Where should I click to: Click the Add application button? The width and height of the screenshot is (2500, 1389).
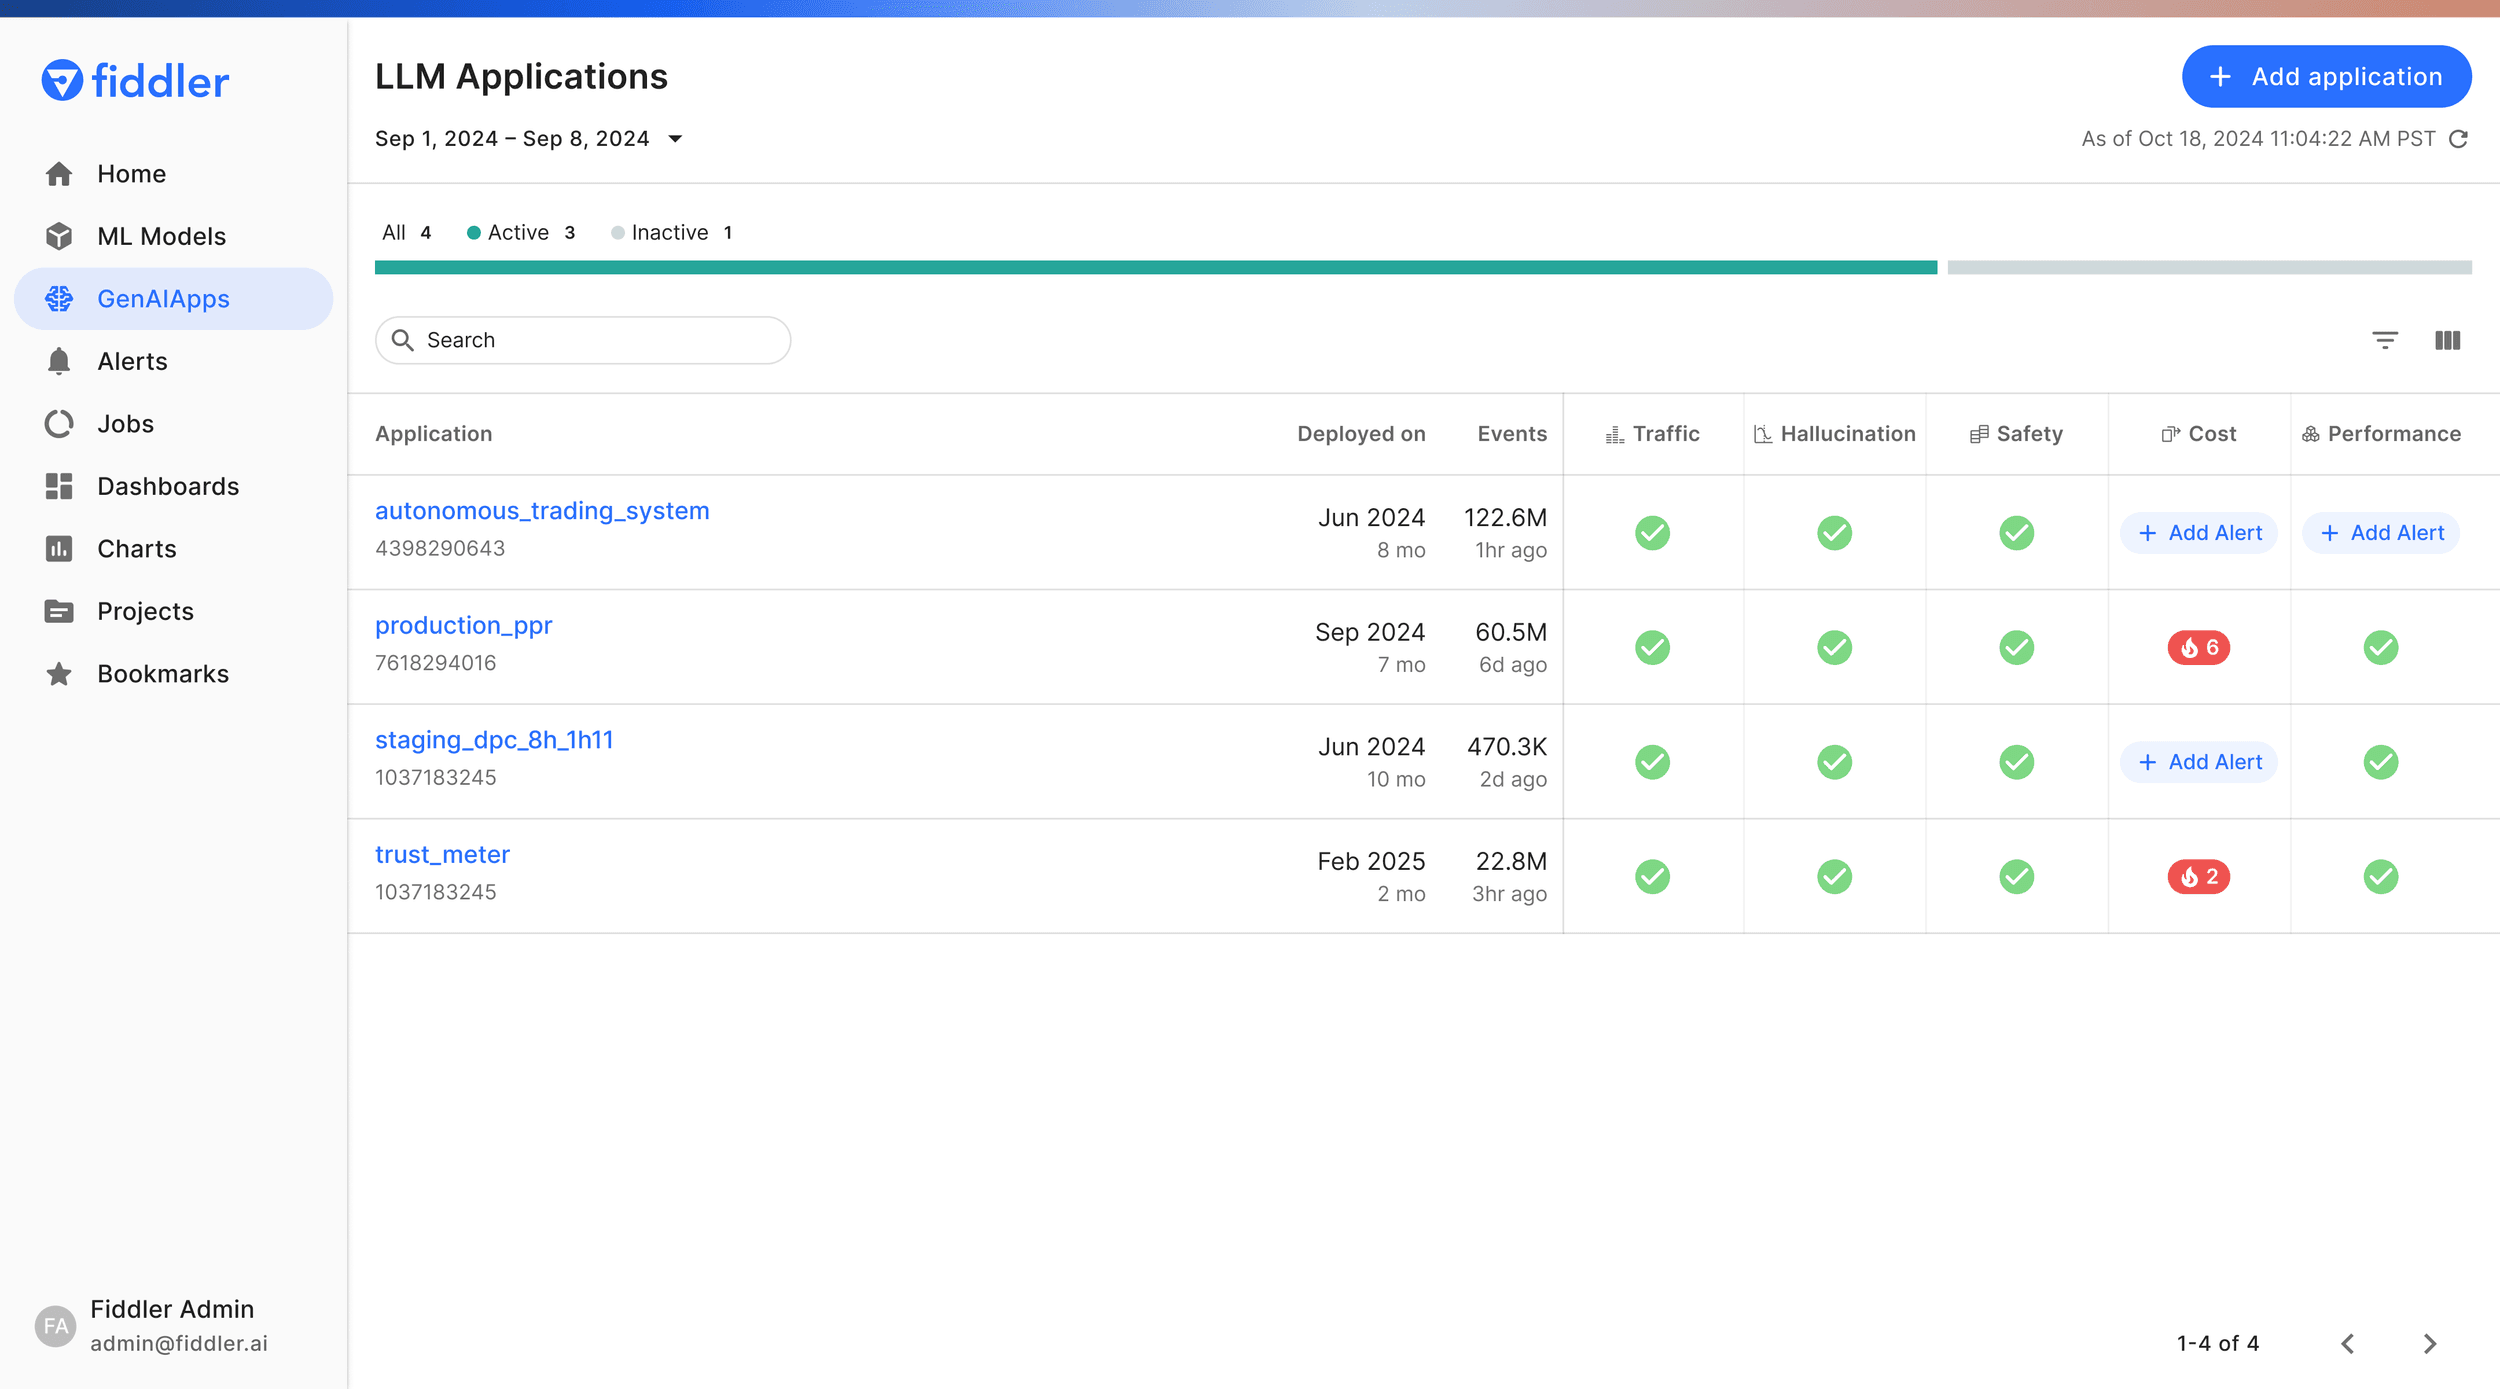2326,76
